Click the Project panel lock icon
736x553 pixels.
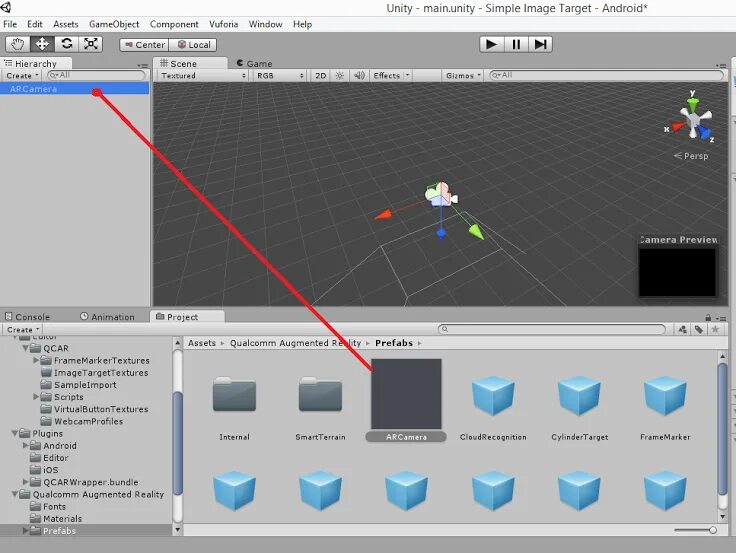coord(708,317)
